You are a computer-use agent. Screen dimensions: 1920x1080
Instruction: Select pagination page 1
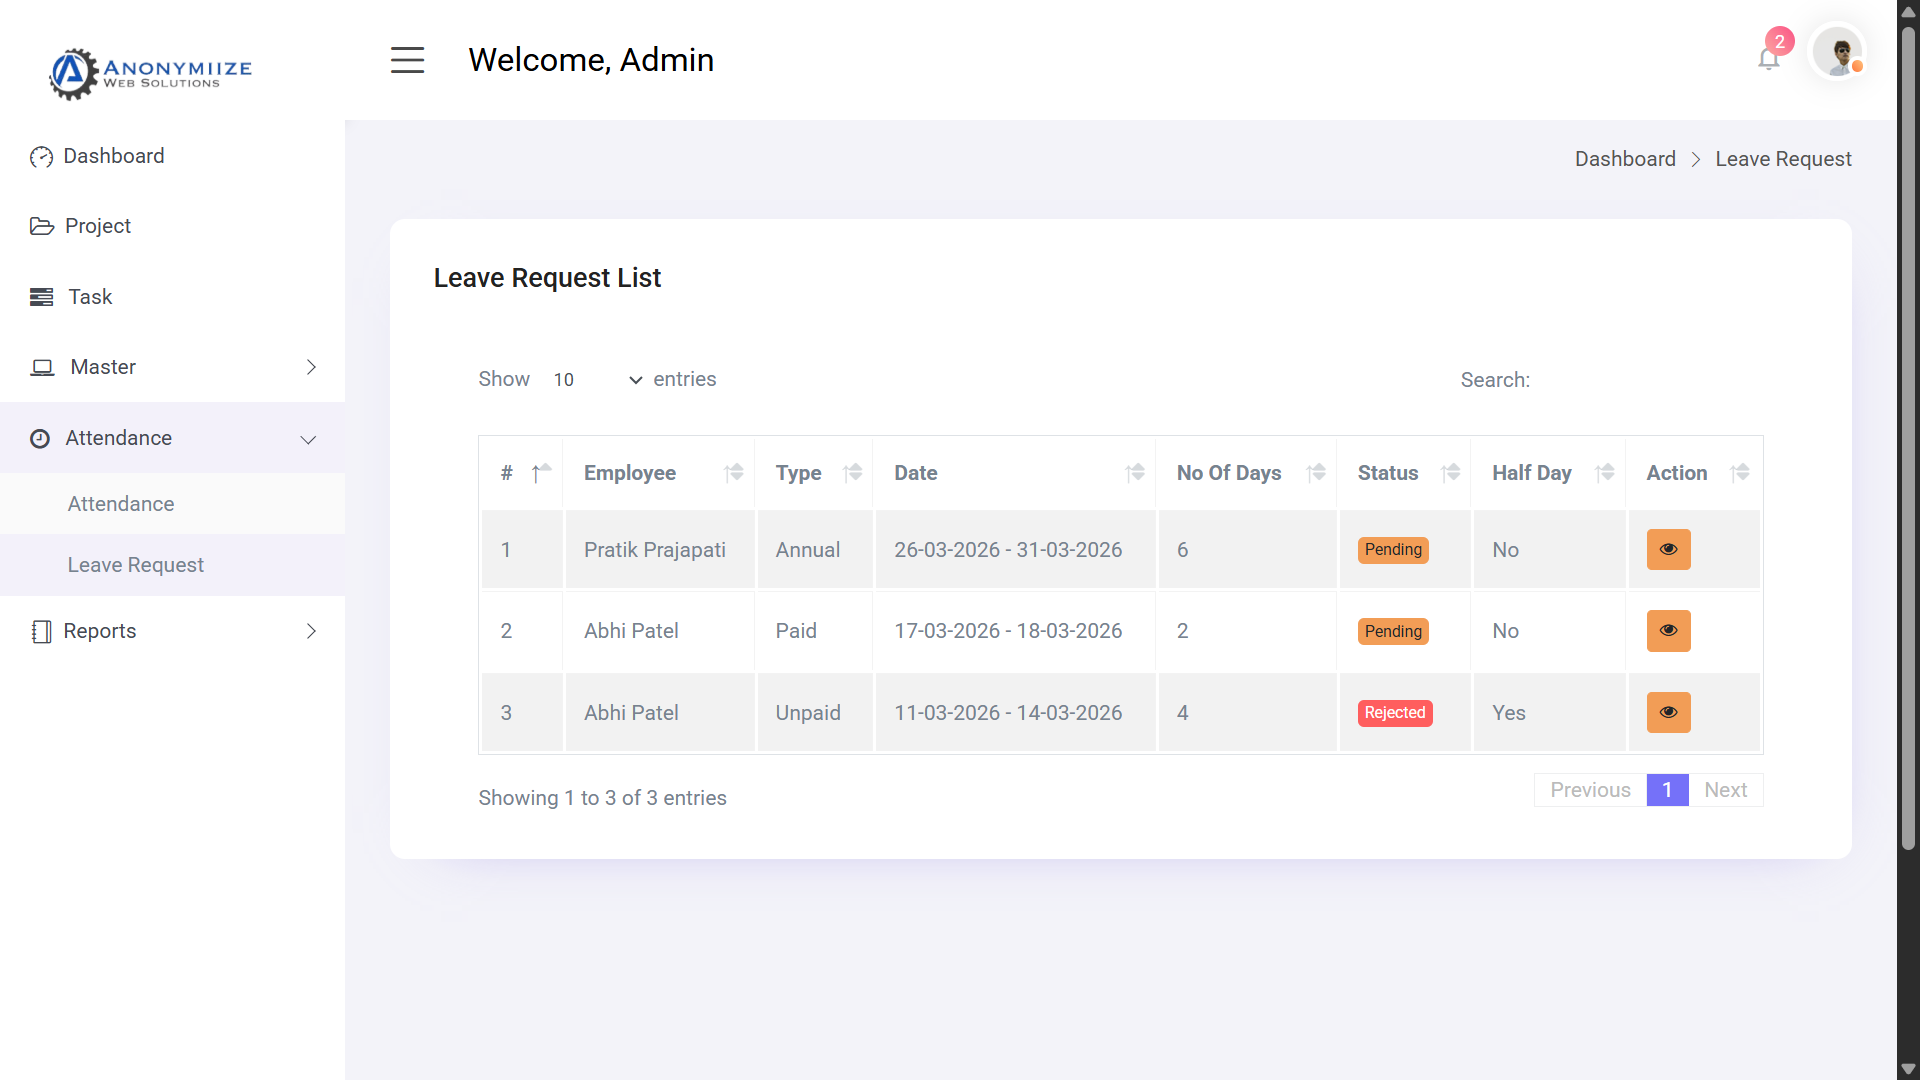point(1667,790)
